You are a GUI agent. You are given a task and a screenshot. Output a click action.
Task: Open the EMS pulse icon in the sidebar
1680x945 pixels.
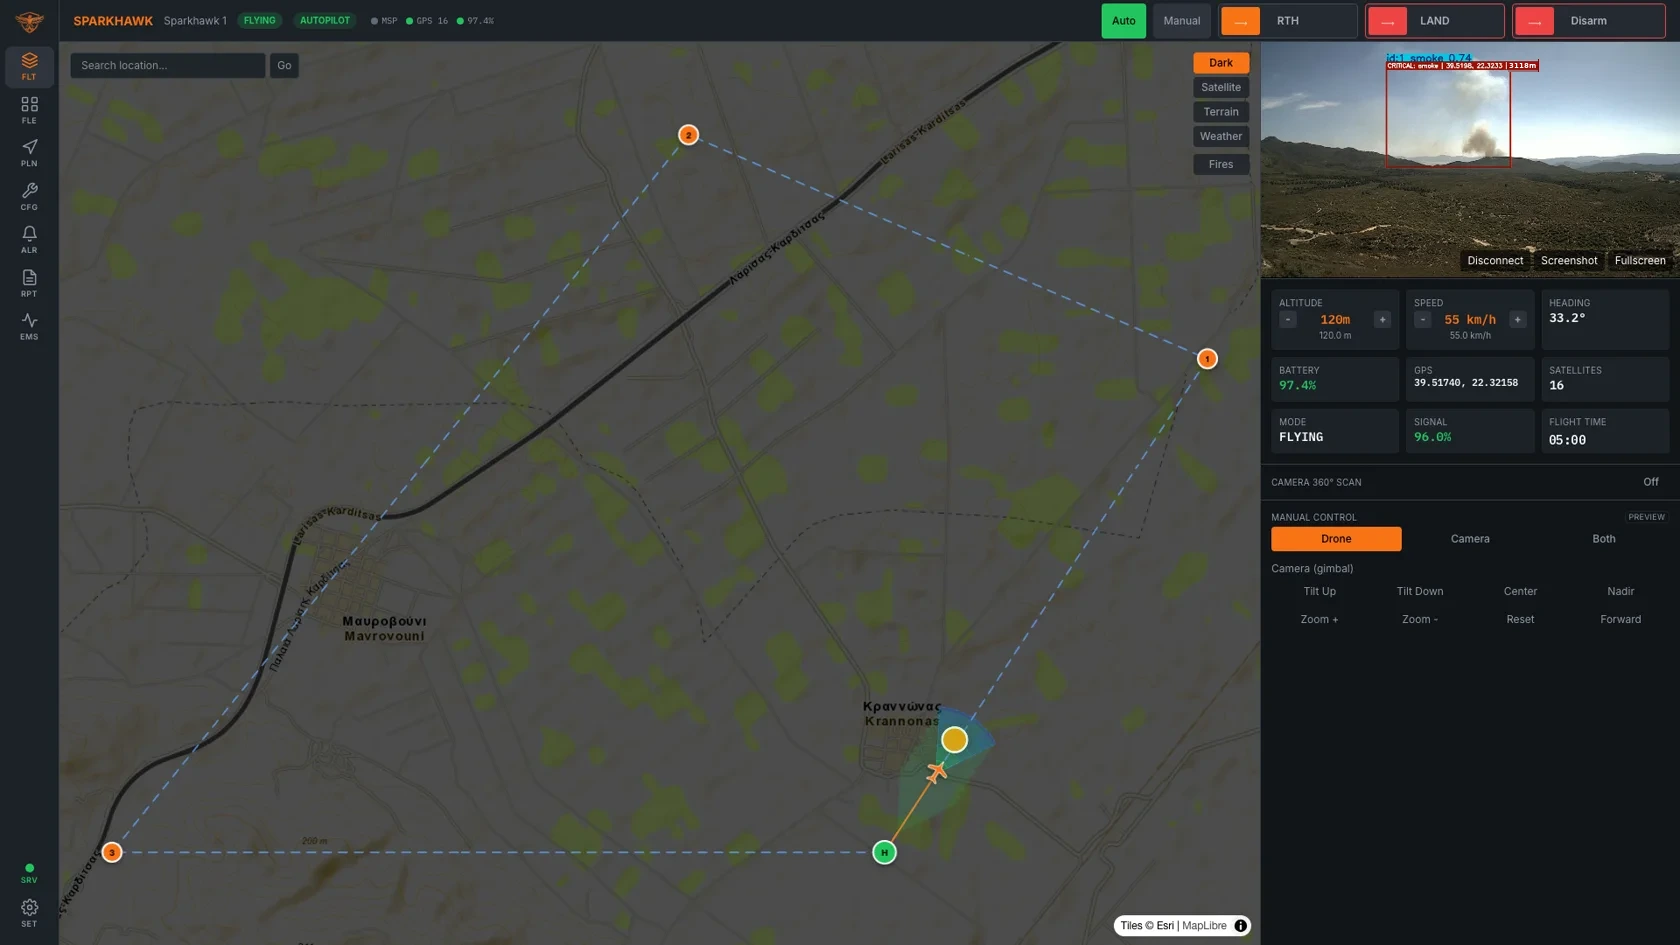point(29,326)
